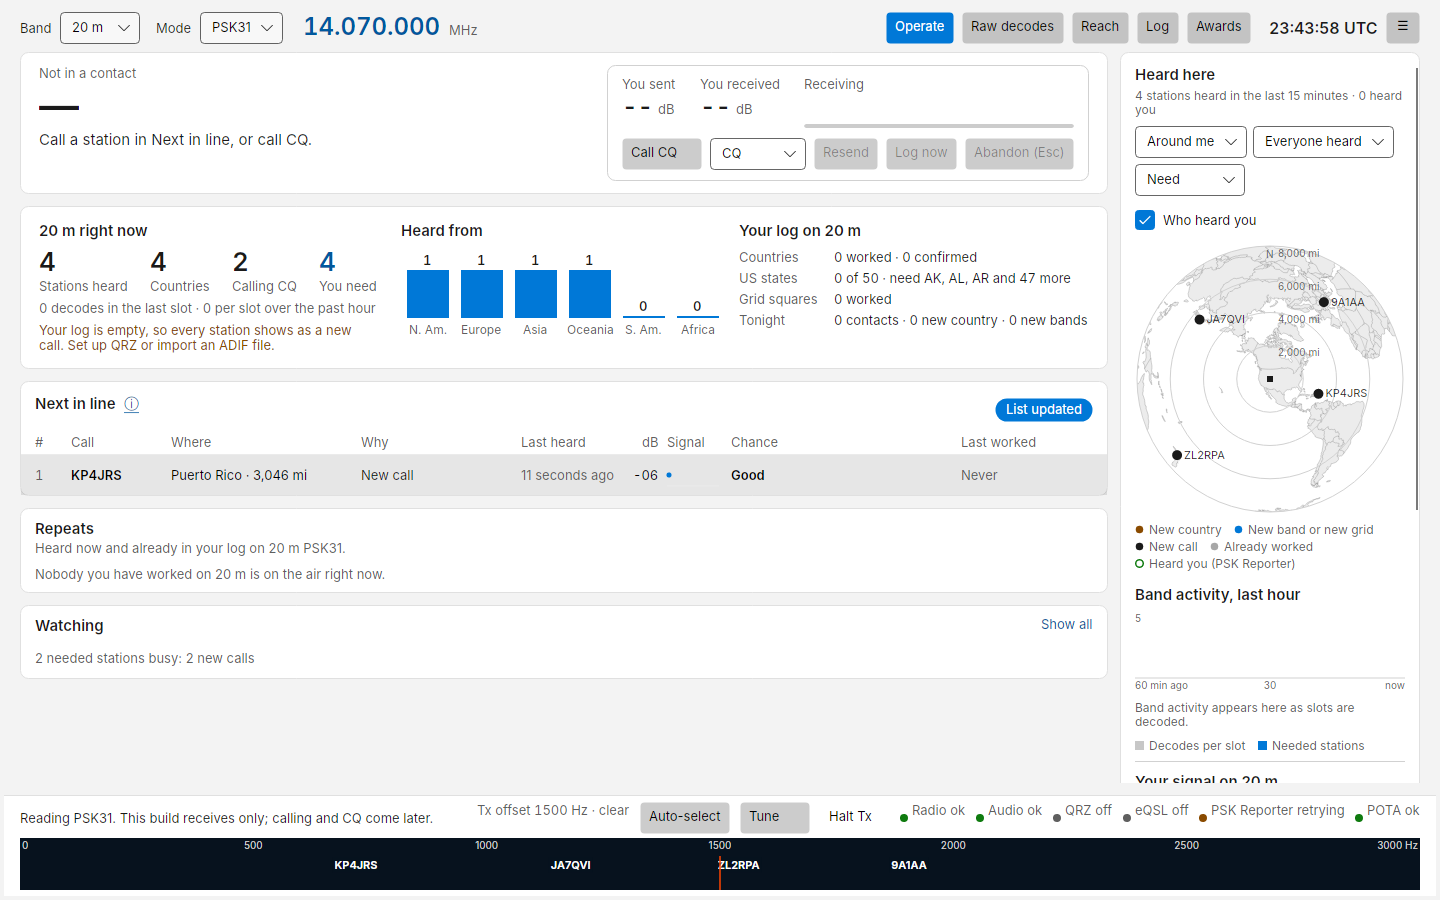Image resolution: width=1440 pixels, height=900 pixels.
Task: Select the KP4JRS row in Next in line
Action: coord(564,475)
